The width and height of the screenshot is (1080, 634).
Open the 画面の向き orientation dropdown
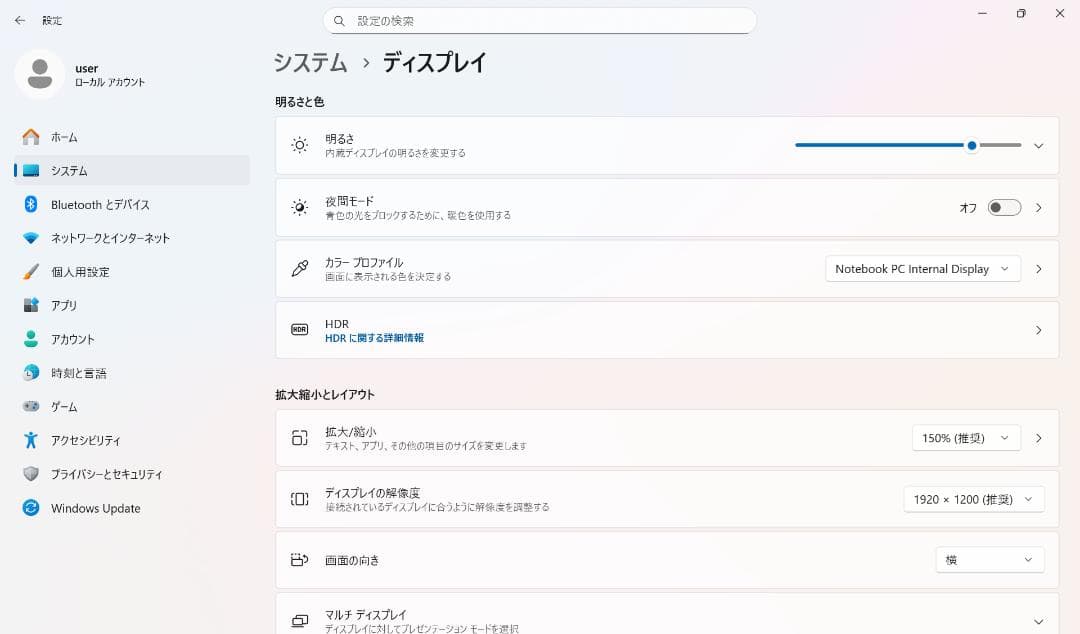[989, 560]
